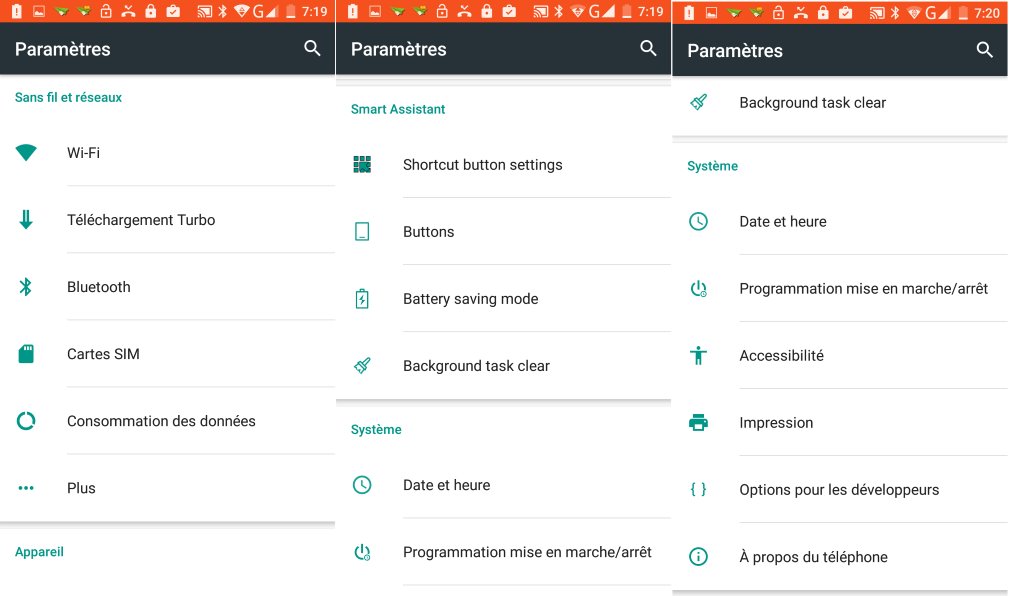Screen dimensions: 1024x596
Task: Tap the developer options braces icon
Action: click(698, 489)
